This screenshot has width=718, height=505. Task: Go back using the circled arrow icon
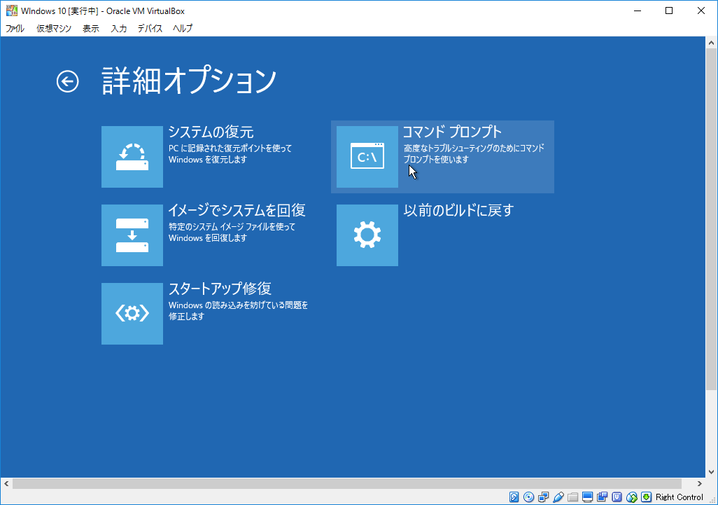point(67,81)
